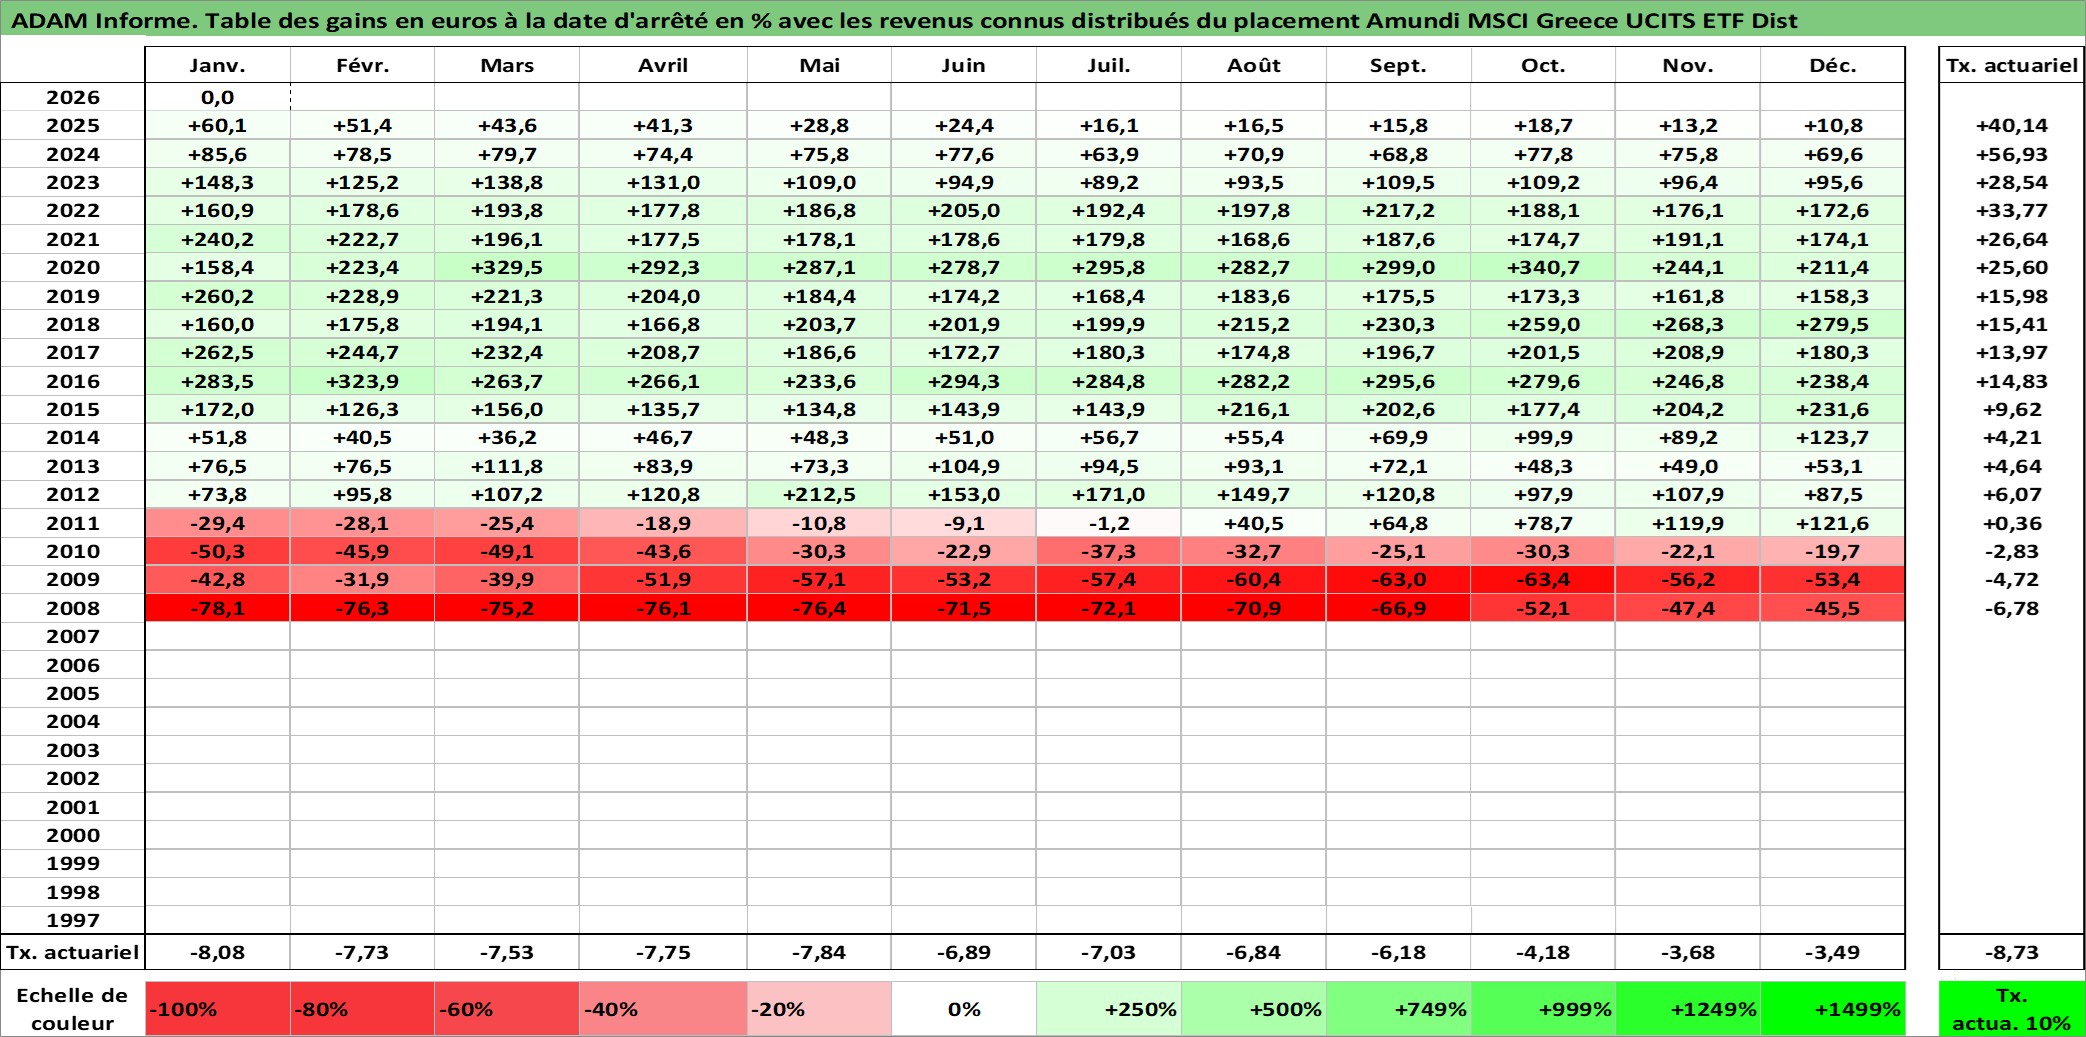Screen dimensions: 2086x1037
Task: Select the Déc. column header
Action: 1832,65
